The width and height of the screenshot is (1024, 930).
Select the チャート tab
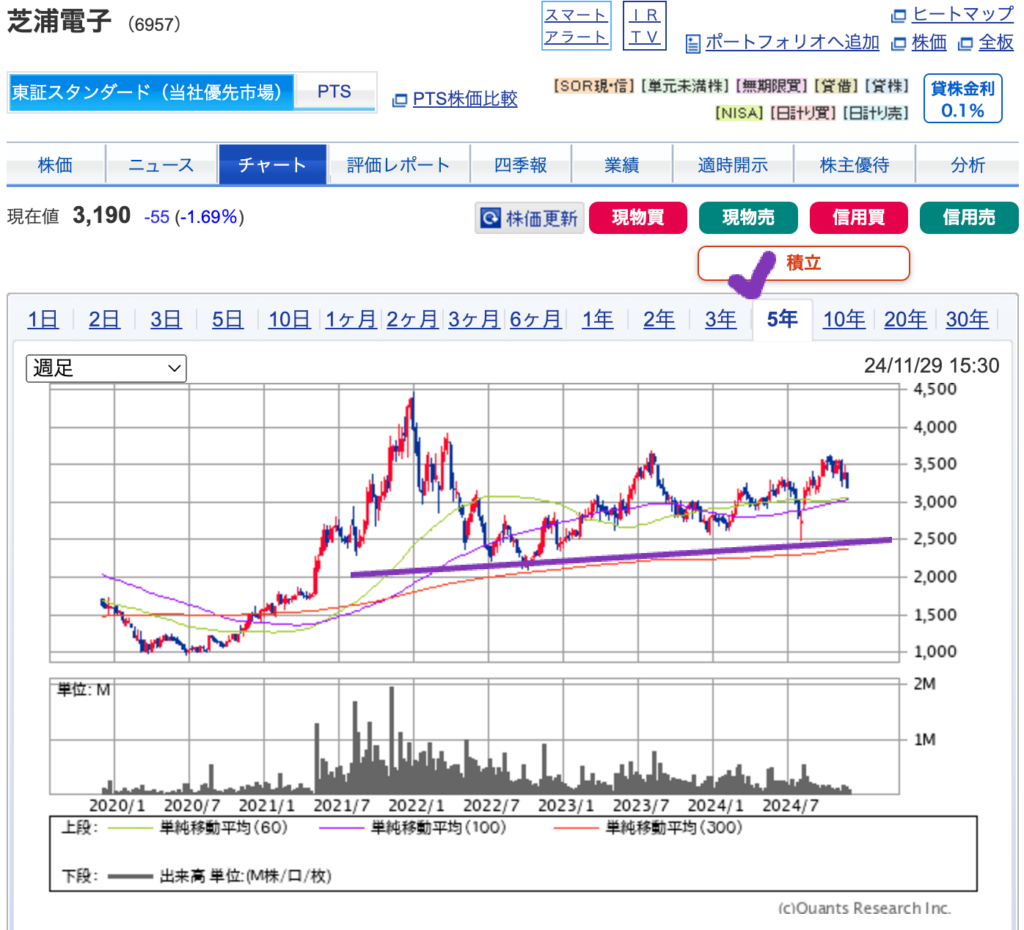click(x=272, y=165)
